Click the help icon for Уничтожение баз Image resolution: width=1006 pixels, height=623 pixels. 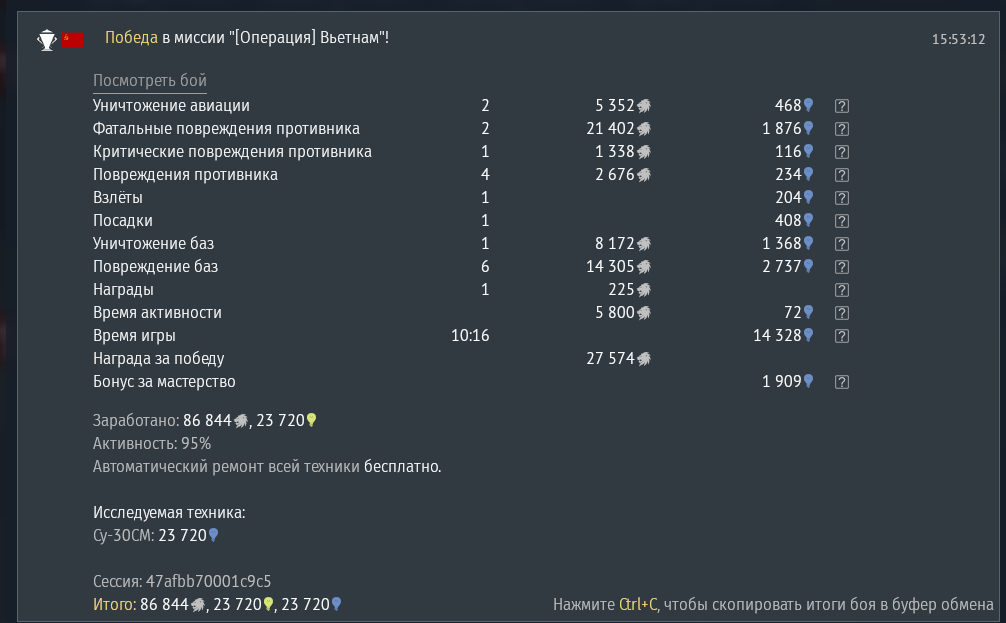click(842, 244)
